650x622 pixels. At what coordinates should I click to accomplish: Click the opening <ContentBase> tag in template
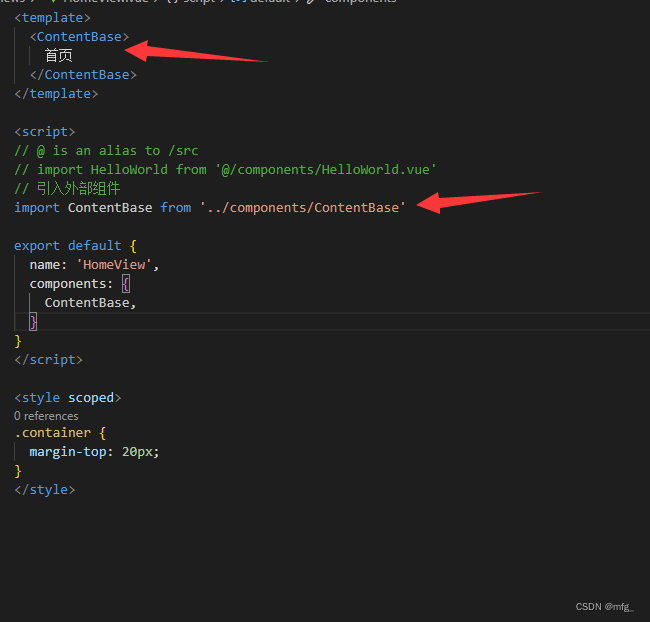point(79,37)
